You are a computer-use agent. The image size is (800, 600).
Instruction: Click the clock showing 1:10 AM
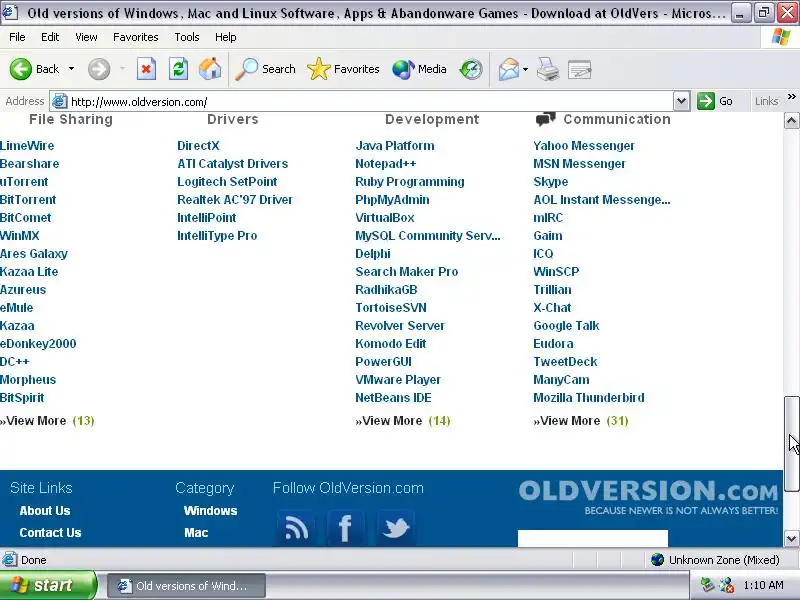(763, 585)
